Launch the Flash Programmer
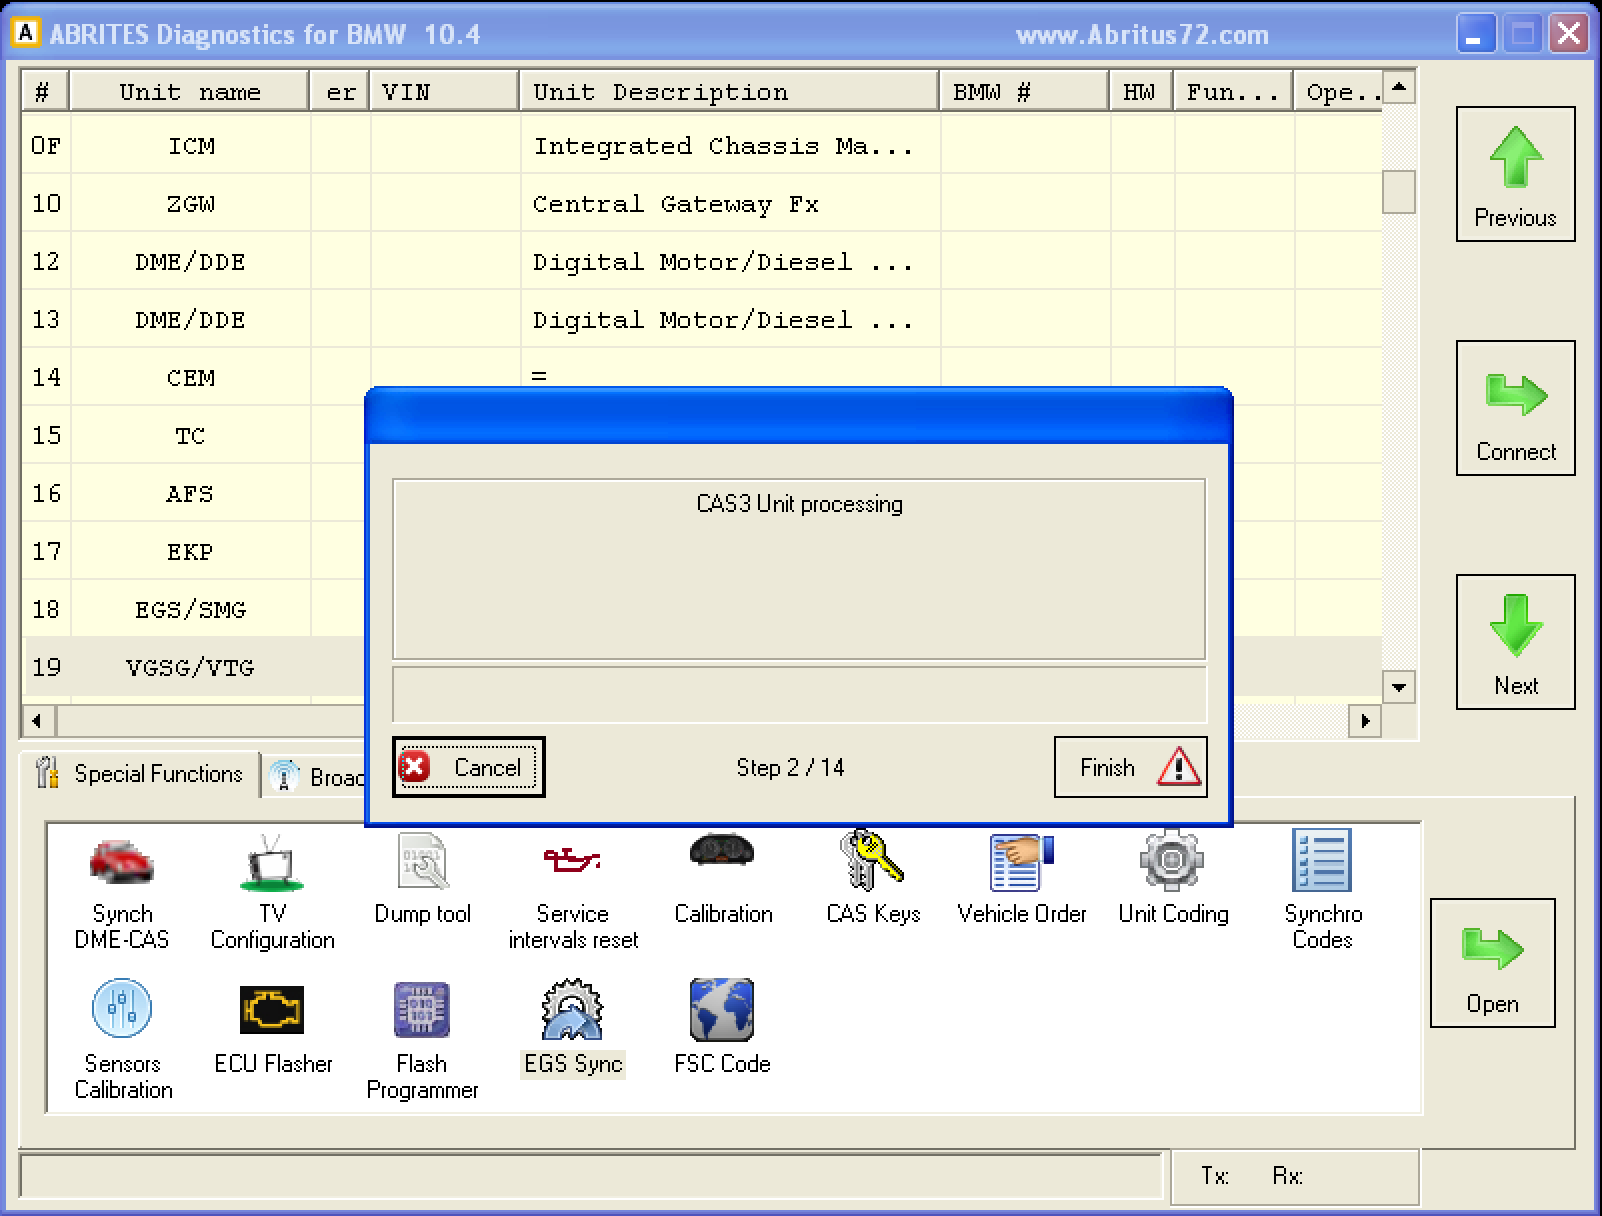Viewport: 1602px width, 1216px height. click(x=422, y=1041)
